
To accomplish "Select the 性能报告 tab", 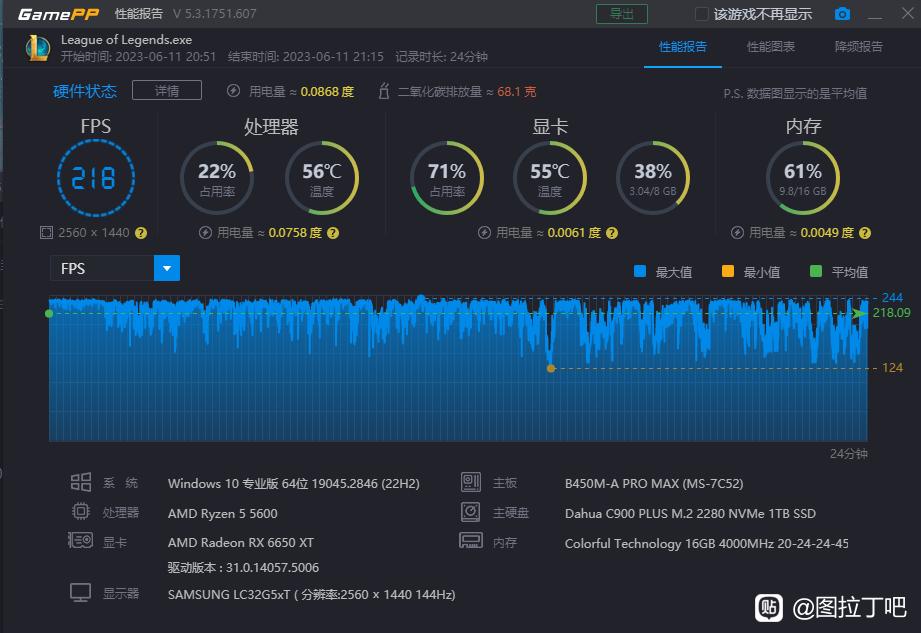I will pos(683,47).
